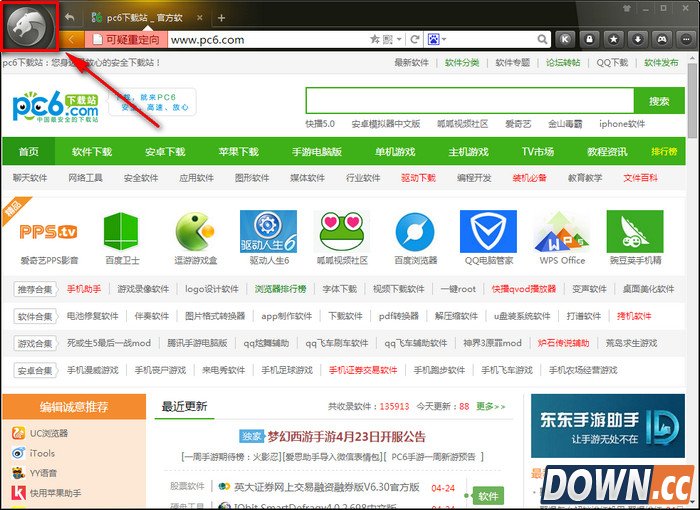
Task: Click the 东东手游助手 banner ad
Action: coord(608,426)
